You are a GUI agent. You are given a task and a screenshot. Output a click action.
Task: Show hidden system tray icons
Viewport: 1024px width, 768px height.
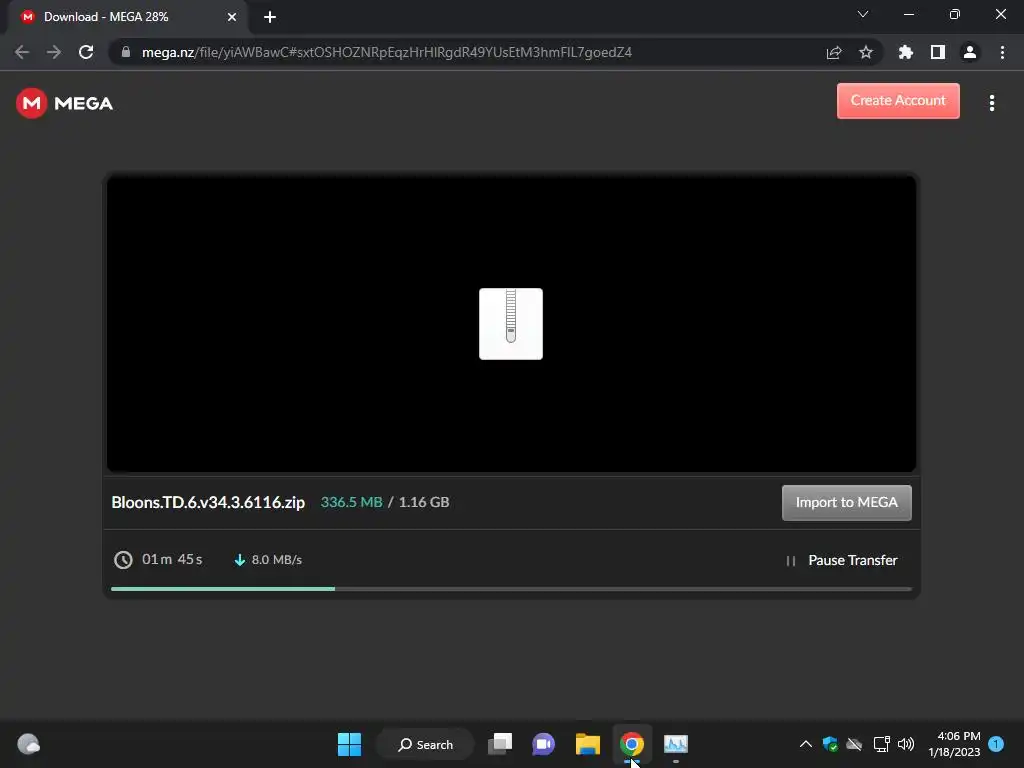(x=806, y=744)
